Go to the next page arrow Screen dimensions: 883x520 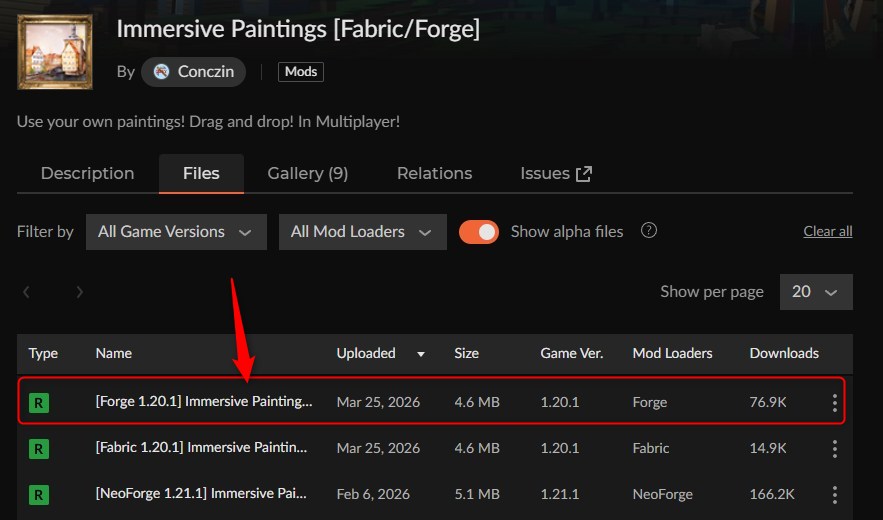point(79,292)
